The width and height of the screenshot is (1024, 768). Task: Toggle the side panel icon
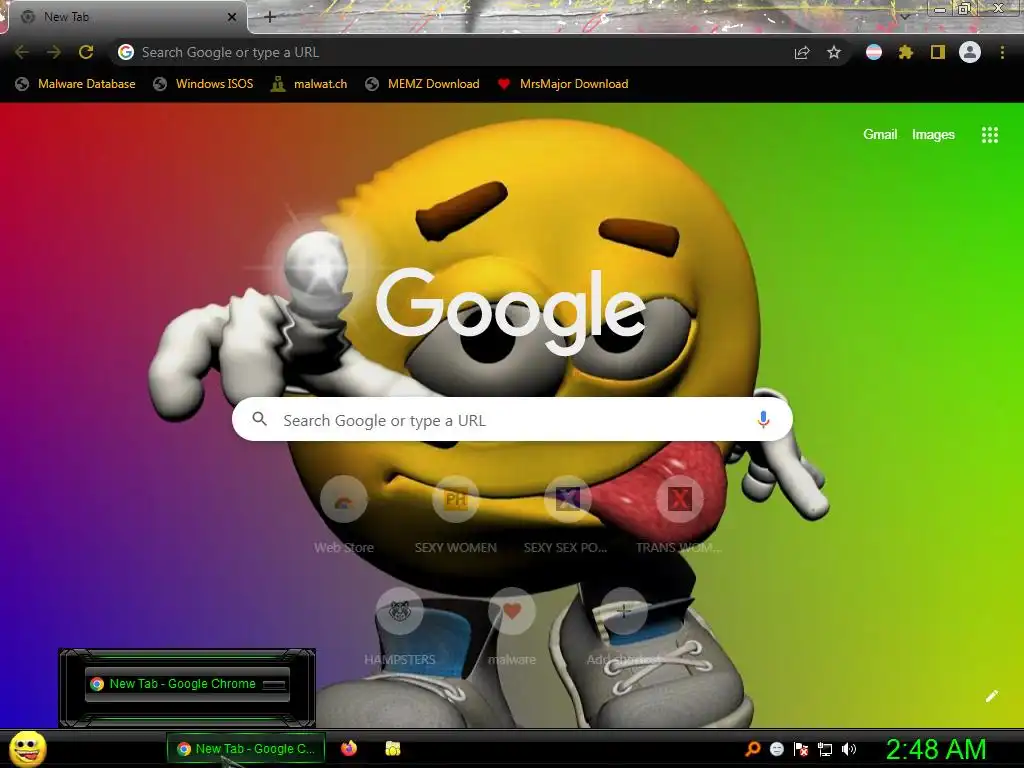tap(938, 52)
